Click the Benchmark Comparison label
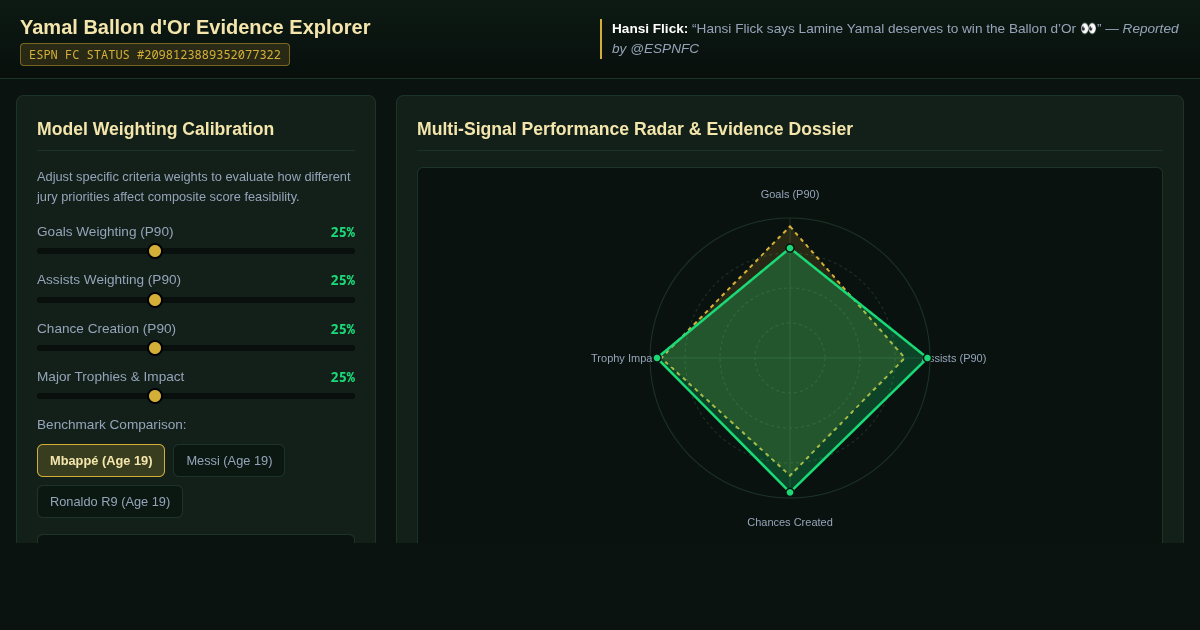Image resolution: width=1200 pixels, height=630 pixels. [112, 424]
